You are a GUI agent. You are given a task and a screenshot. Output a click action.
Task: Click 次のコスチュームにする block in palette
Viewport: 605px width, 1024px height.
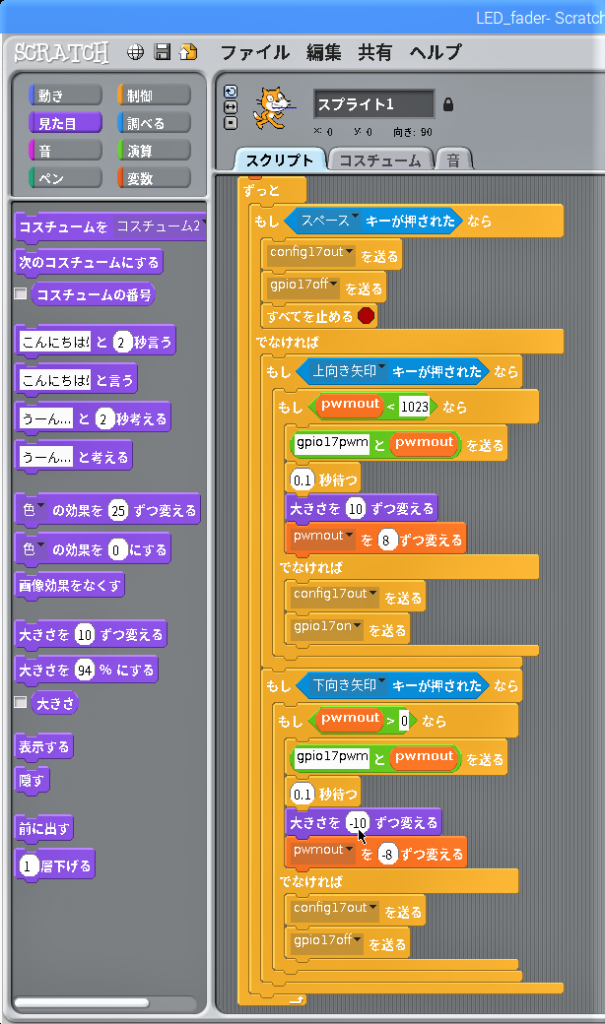pyautogui.click(x=89, y=263)
